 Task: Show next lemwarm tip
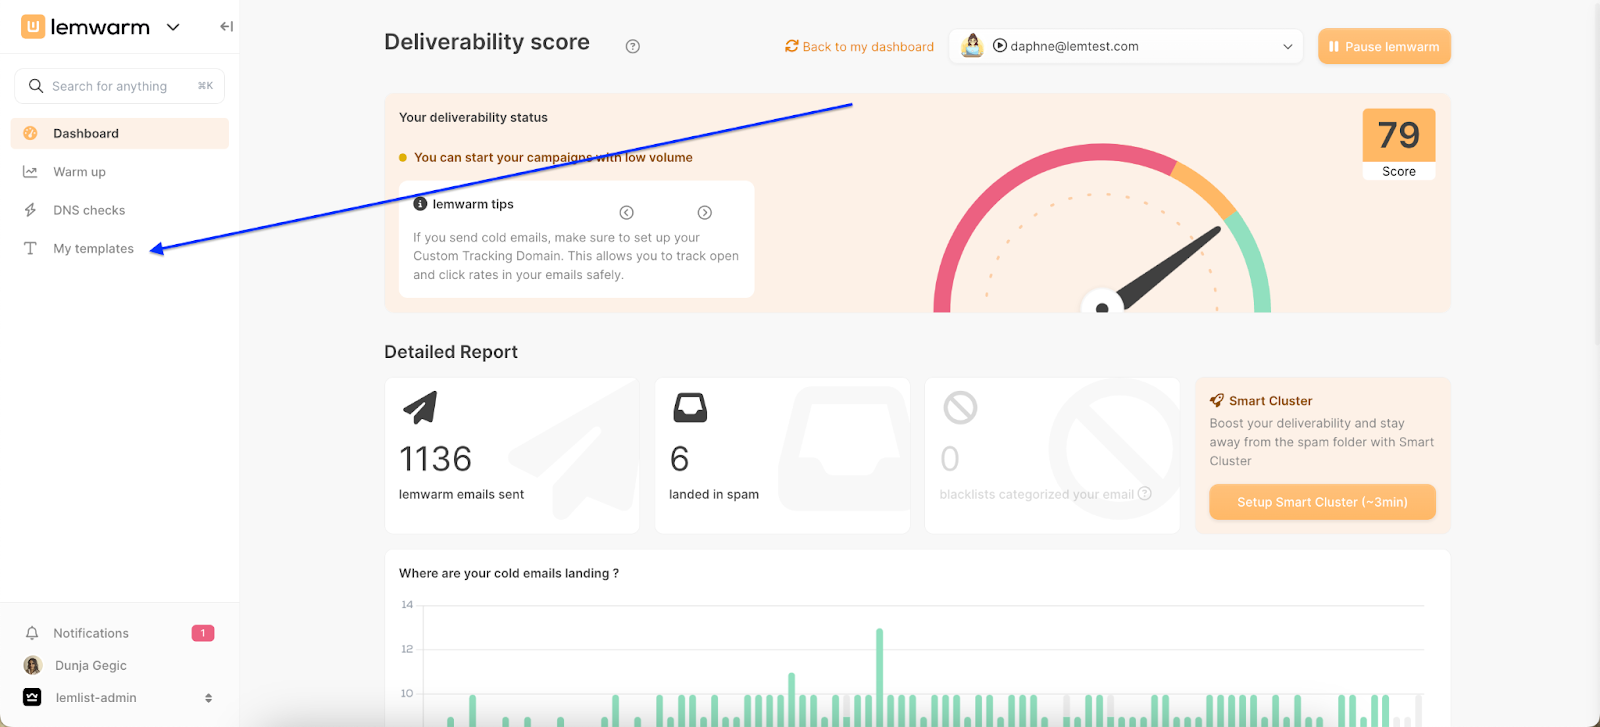704,212
